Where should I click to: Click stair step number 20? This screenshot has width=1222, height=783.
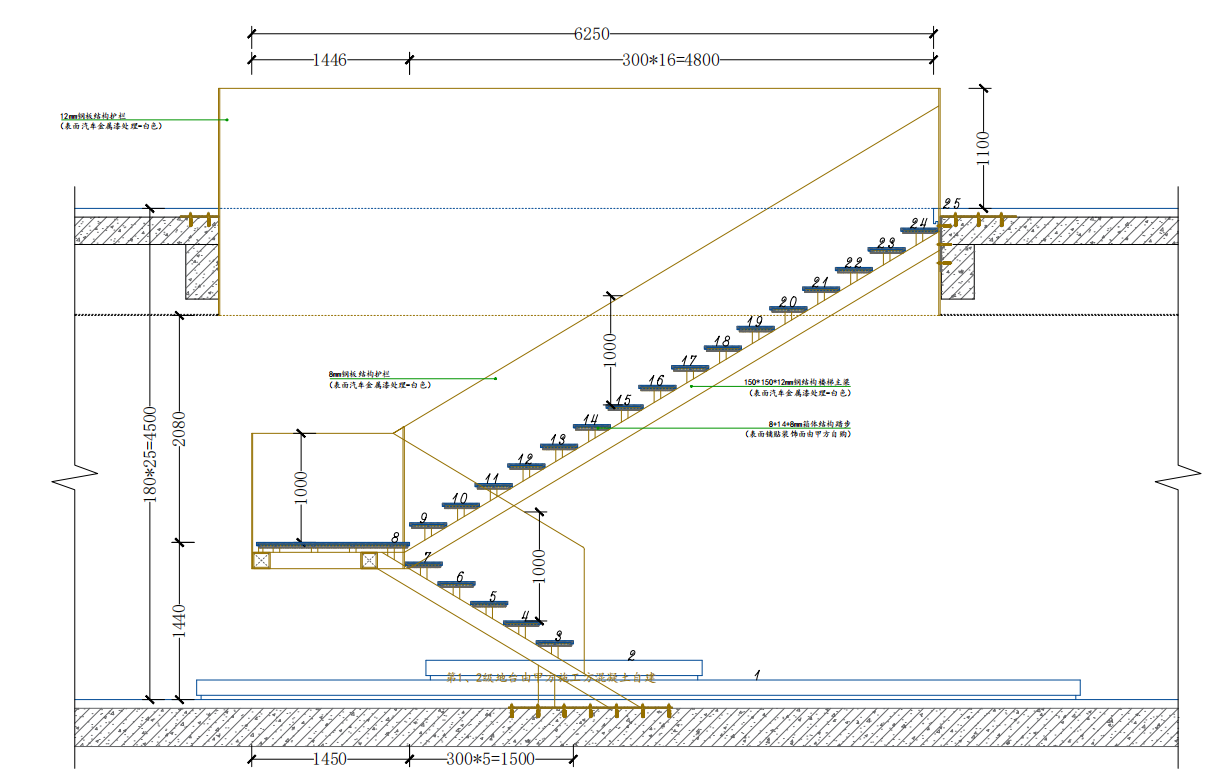pos(788,301)
